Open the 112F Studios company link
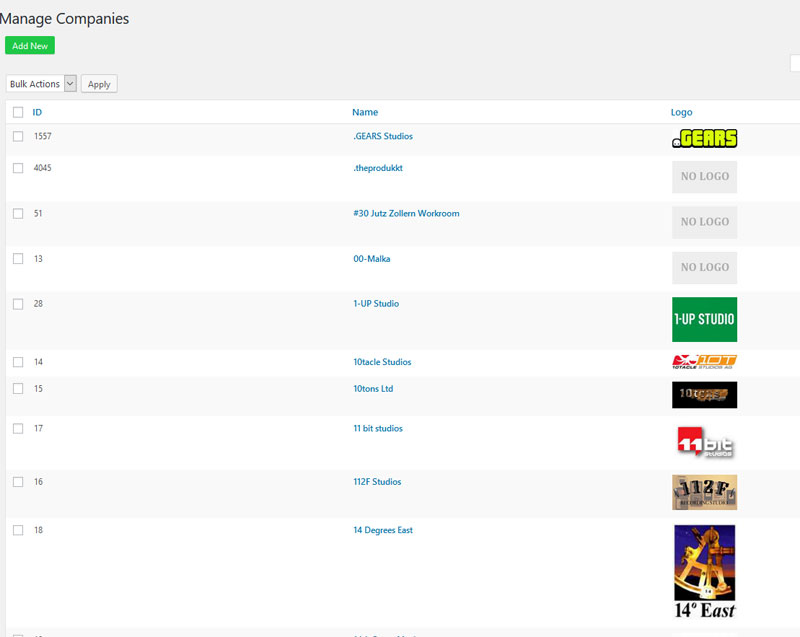This screenshot has width=800, height=637. pyautogui.click(x=377, y=481)
